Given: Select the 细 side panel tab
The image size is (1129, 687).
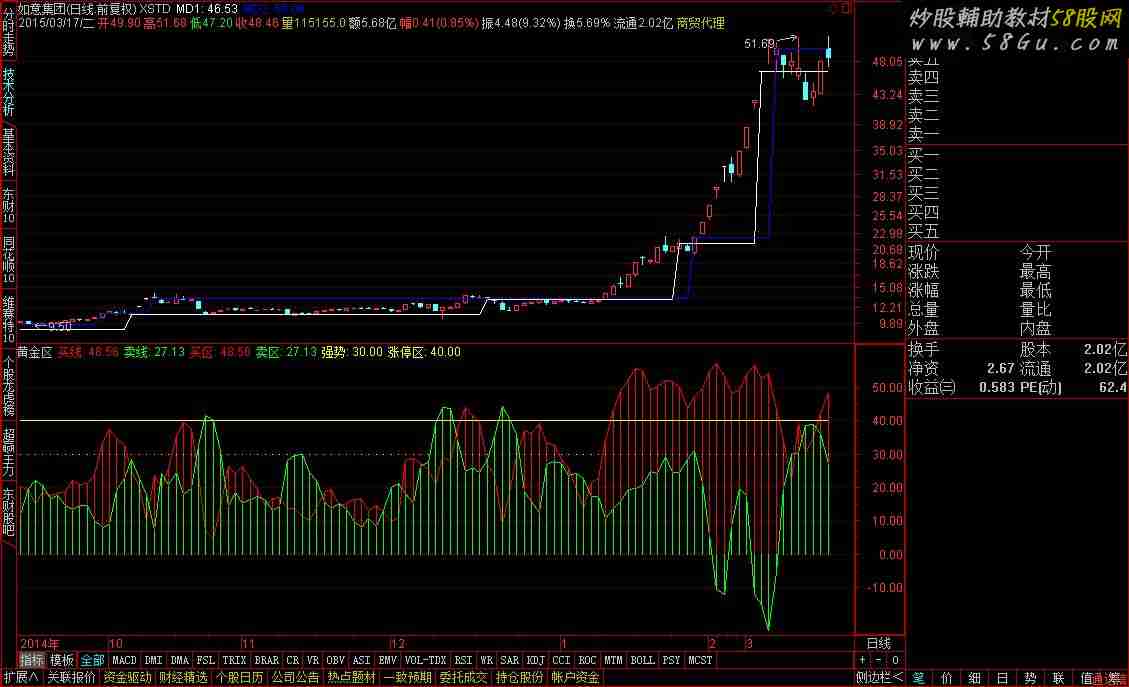Looking at the screenshot, I should click(x=975, y=678).
